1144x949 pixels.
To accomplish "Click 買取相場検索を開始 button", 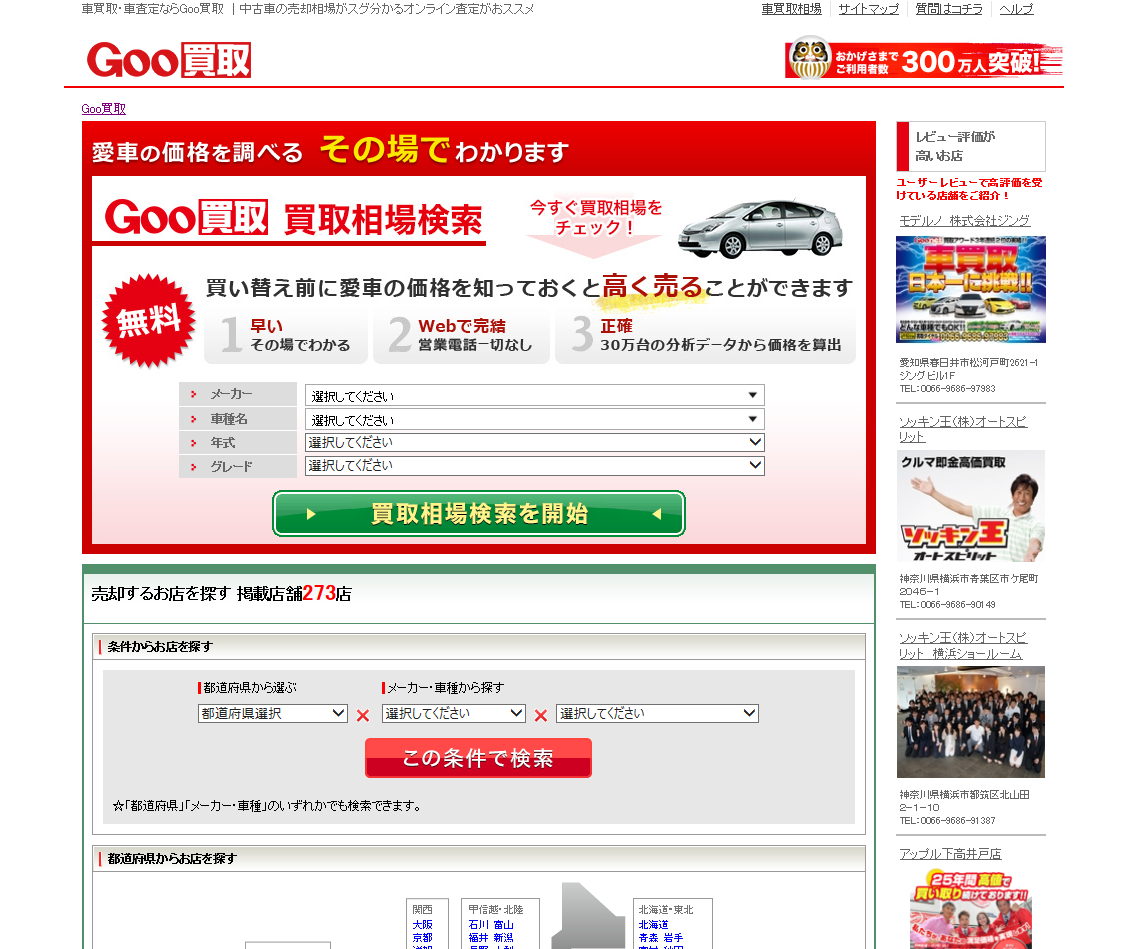I will (479, 514).
